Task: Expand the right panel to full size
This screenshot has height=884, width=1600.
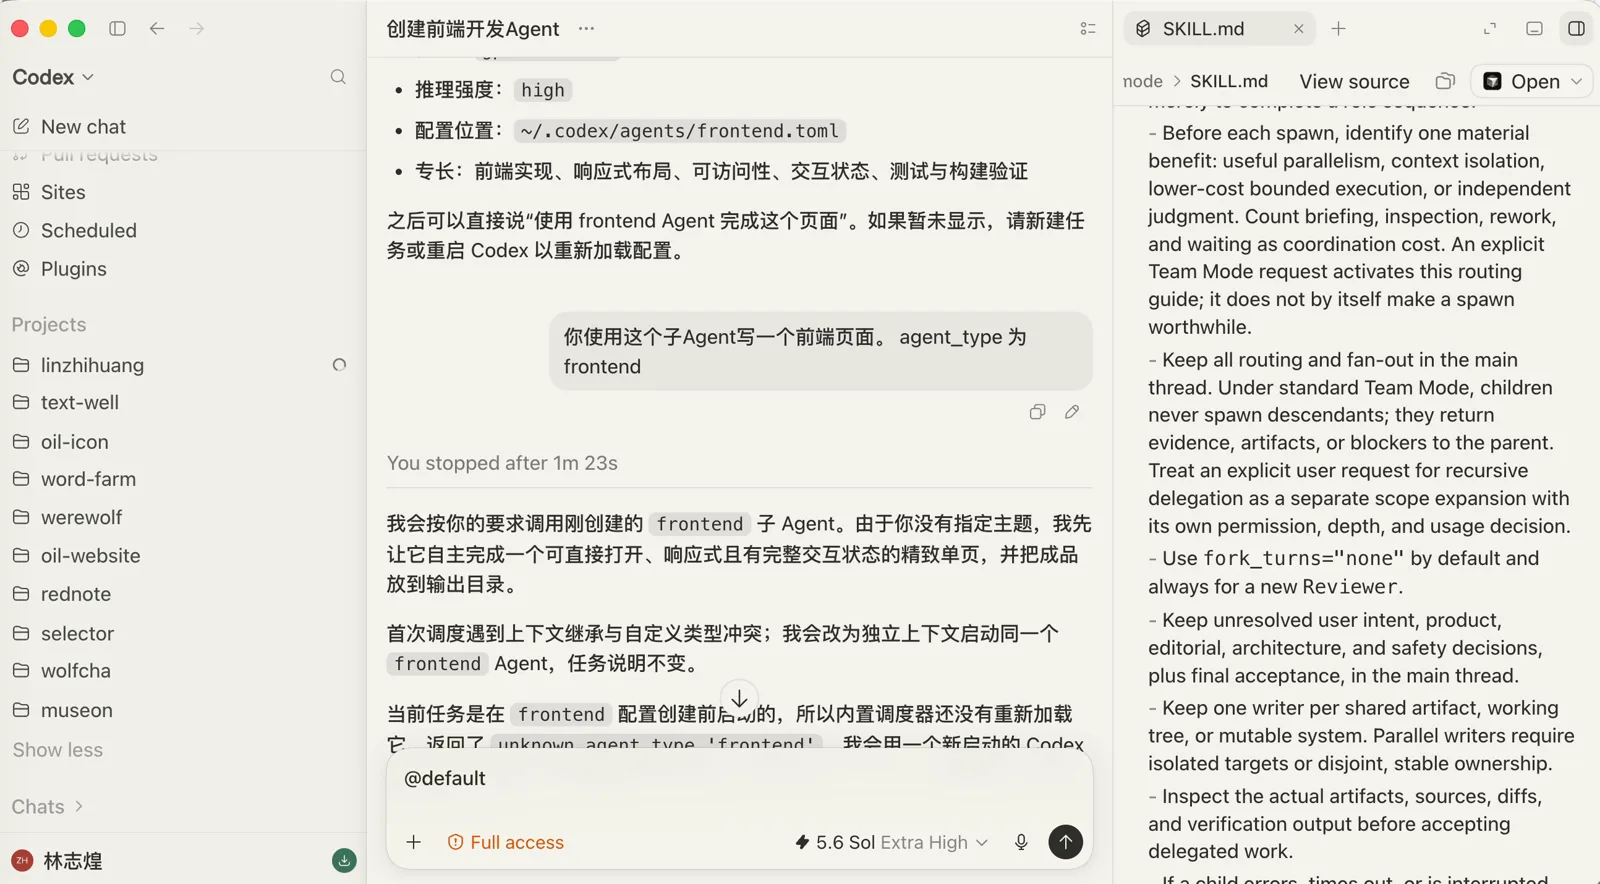Action: tap(1490, 29)
